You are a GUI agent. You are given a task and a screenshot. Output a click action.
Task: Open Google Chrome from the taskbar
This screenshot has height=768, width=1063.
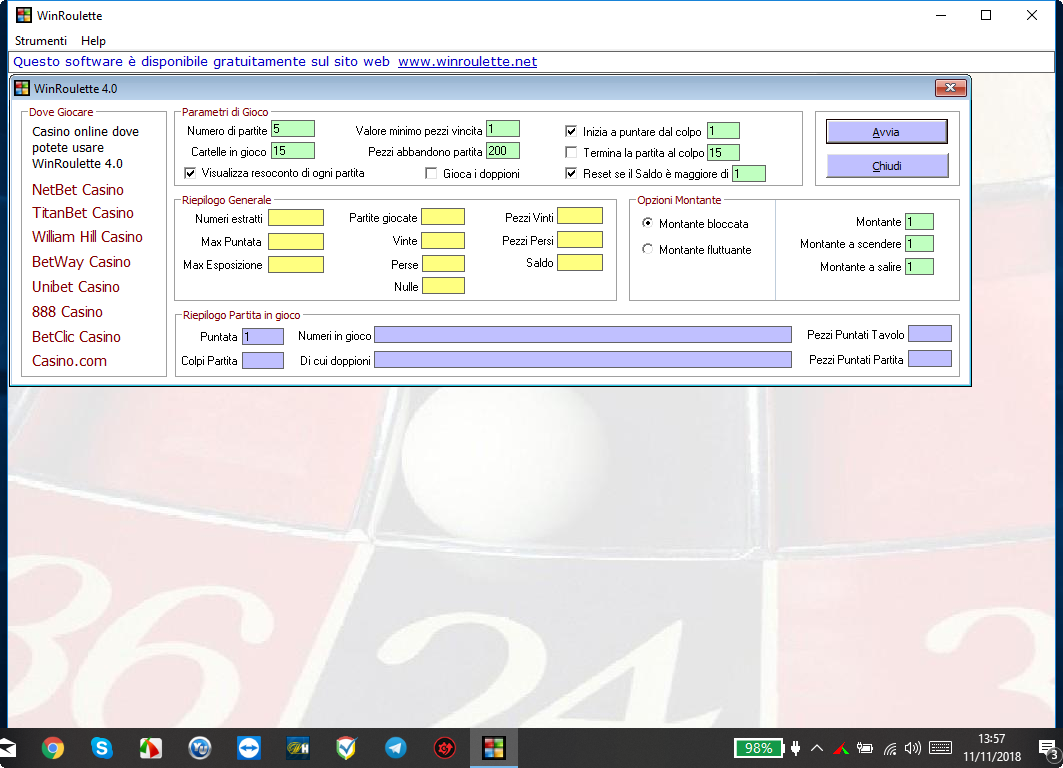click(x=53, y=748)
